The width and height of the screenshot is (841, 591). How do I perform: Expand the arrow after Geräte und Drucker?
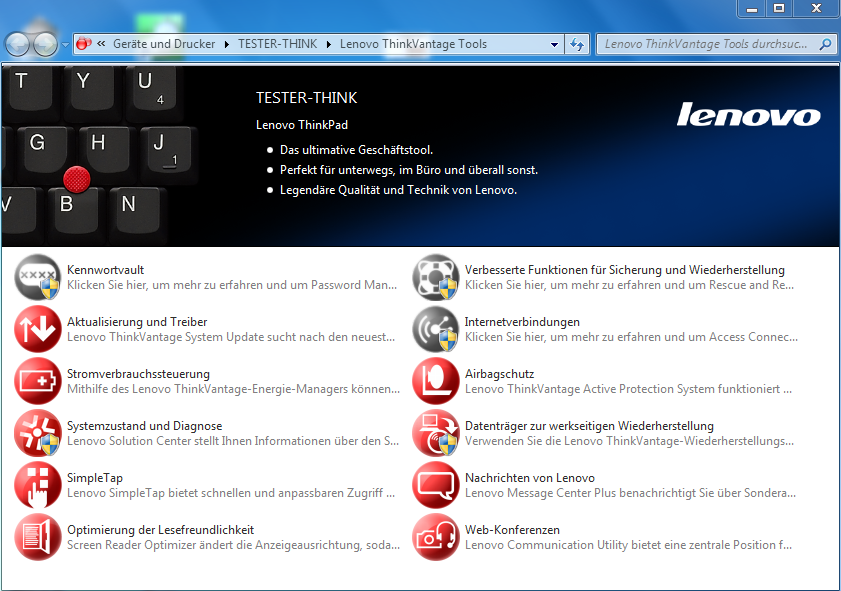click(226, 44)
